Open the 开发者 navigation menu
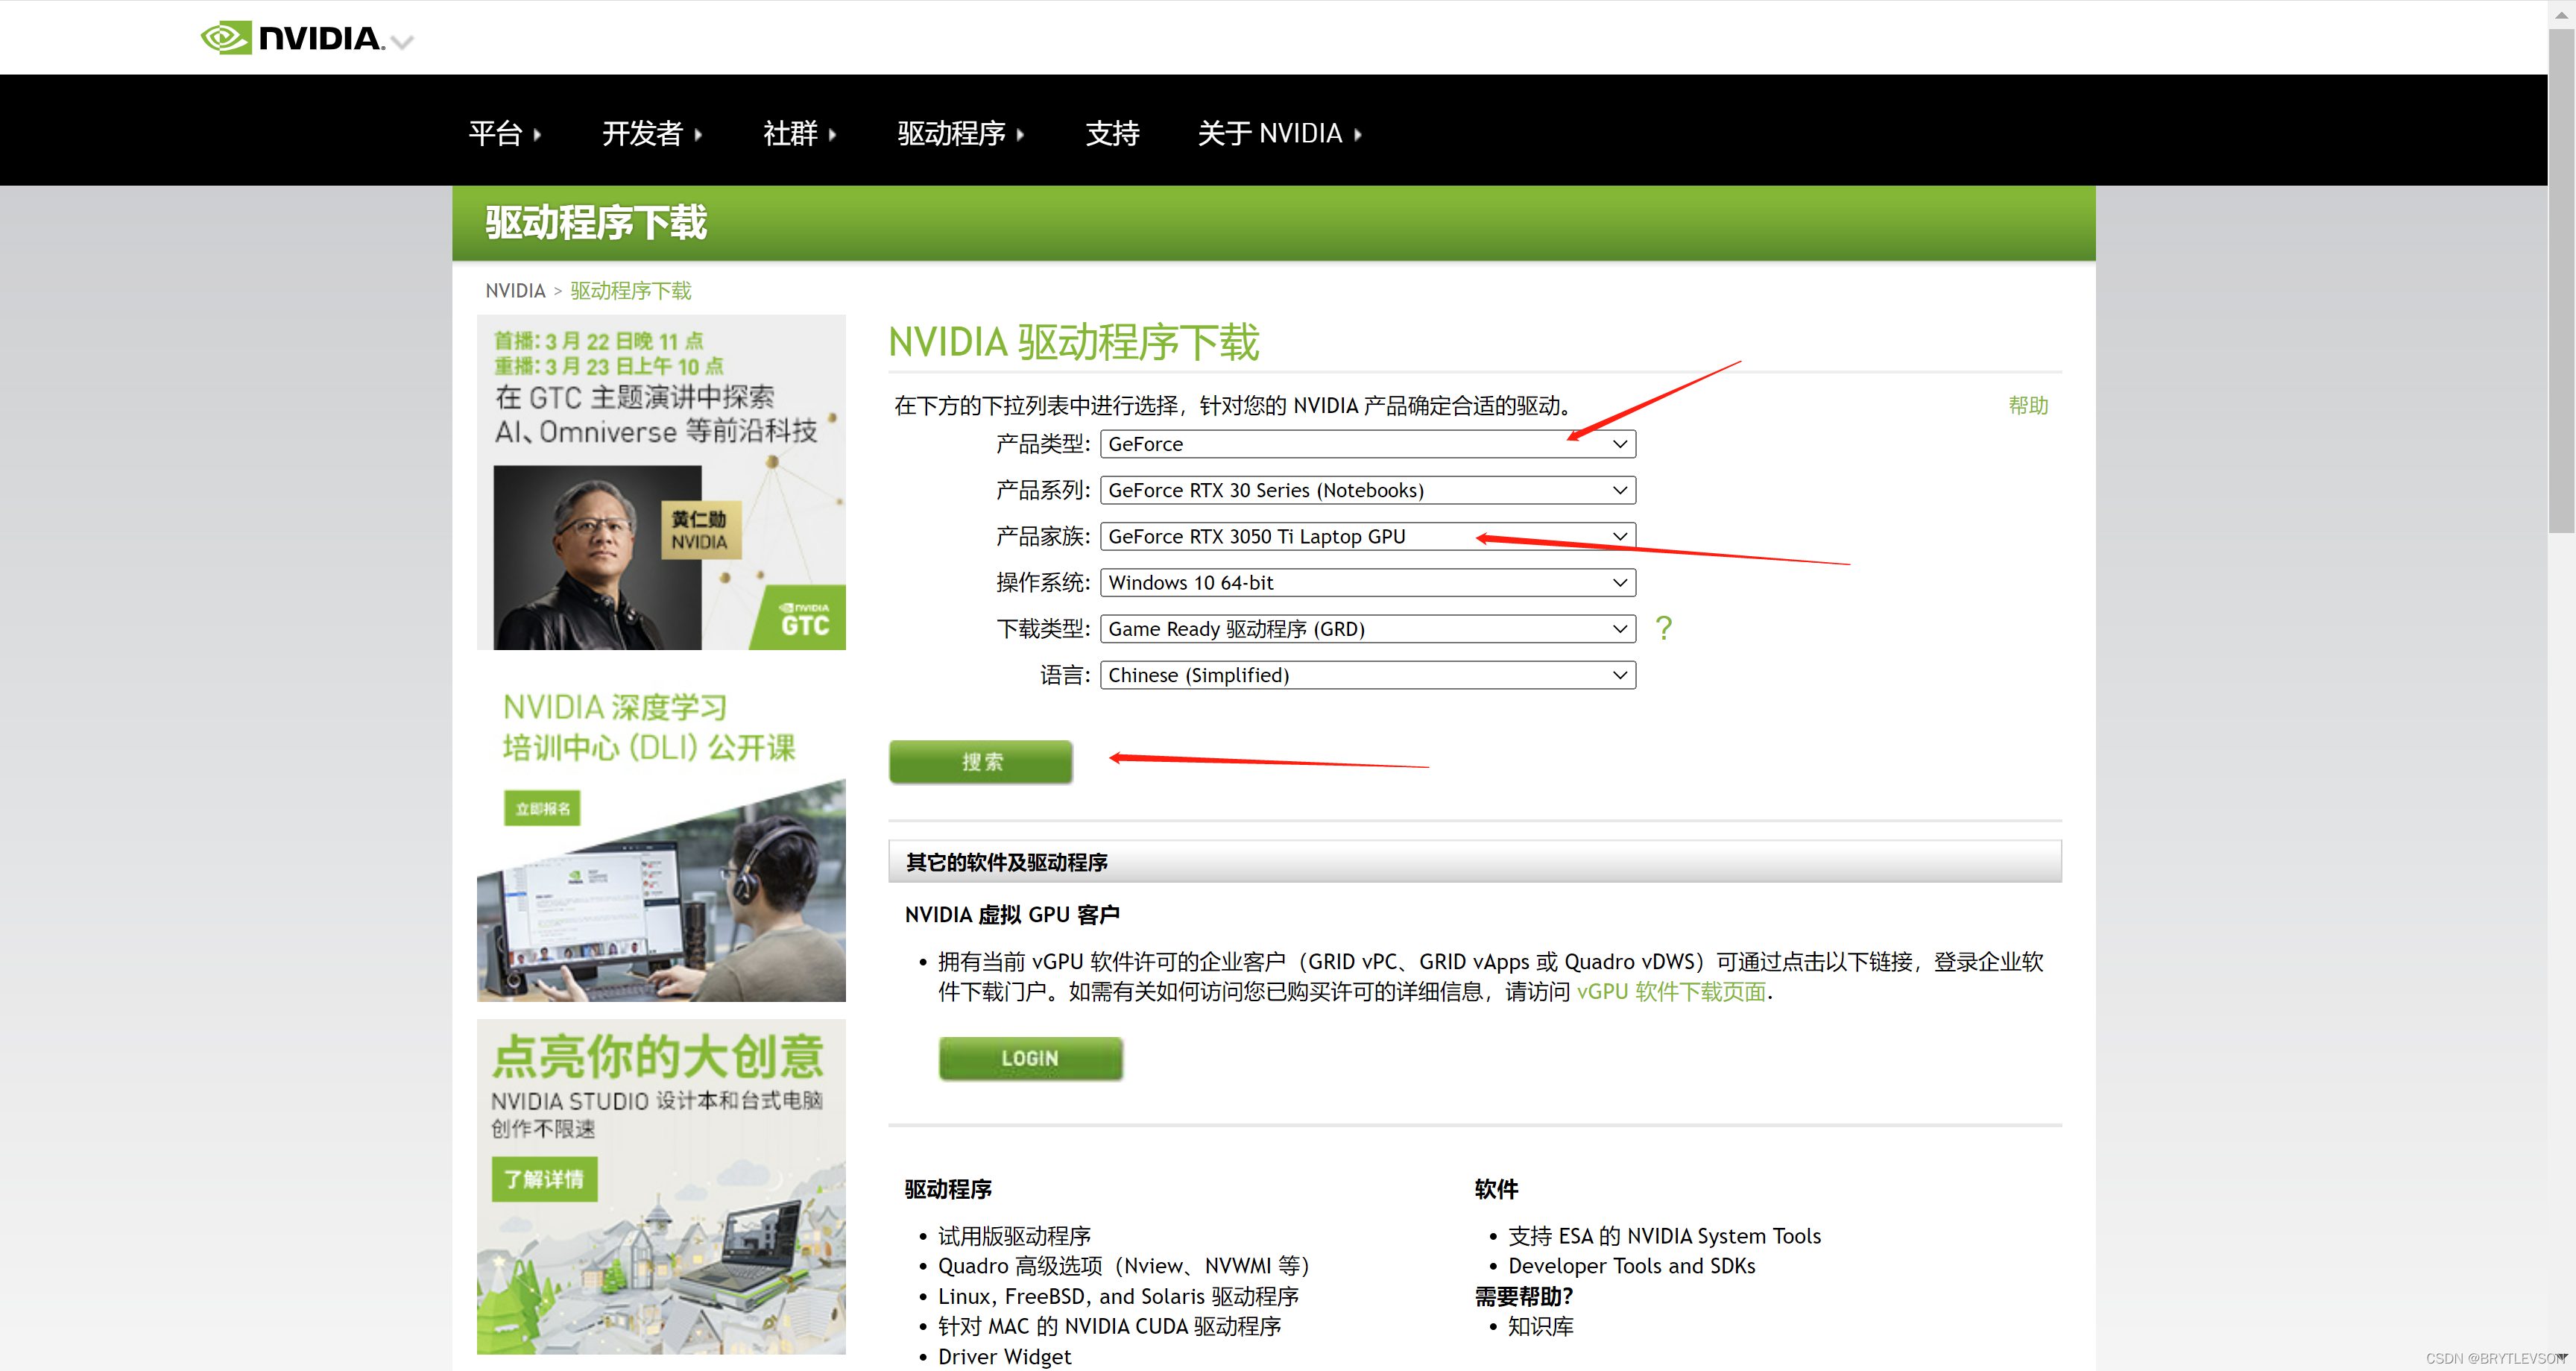Screen dimensions: 2576x1371 tap(652, 133)
